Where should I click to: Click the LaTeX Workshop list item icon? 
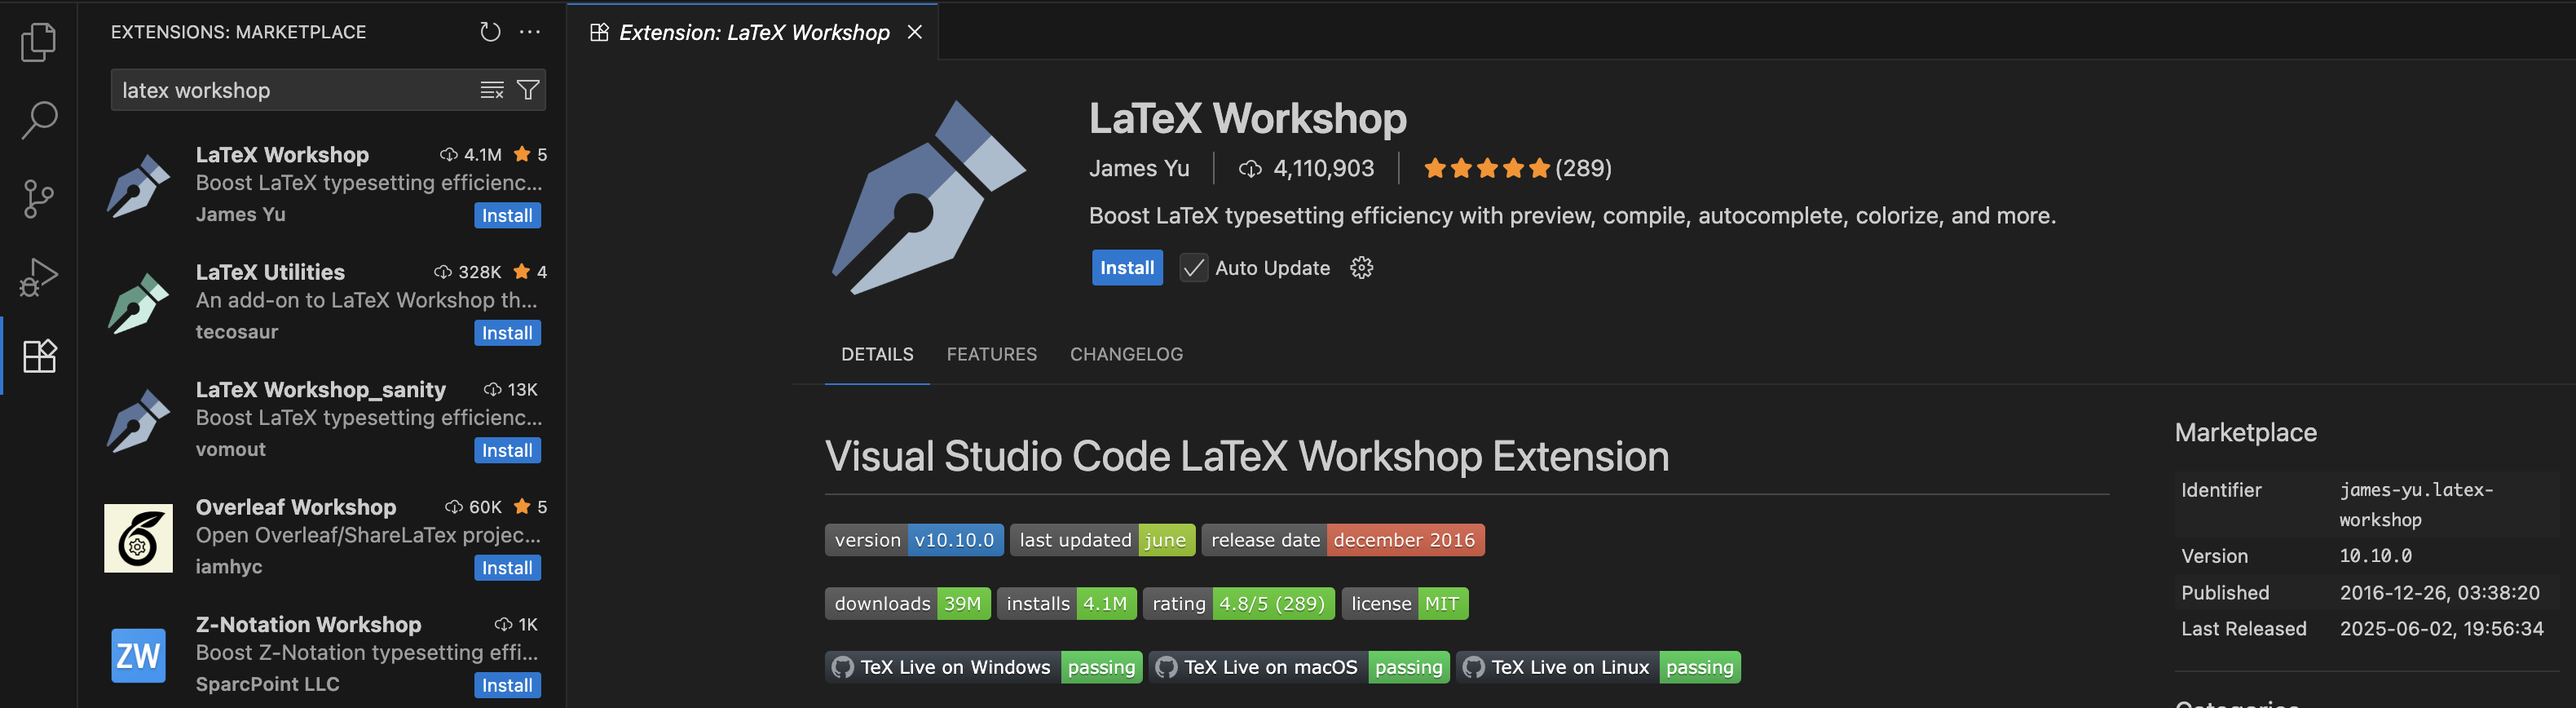[x=138, y=186]
